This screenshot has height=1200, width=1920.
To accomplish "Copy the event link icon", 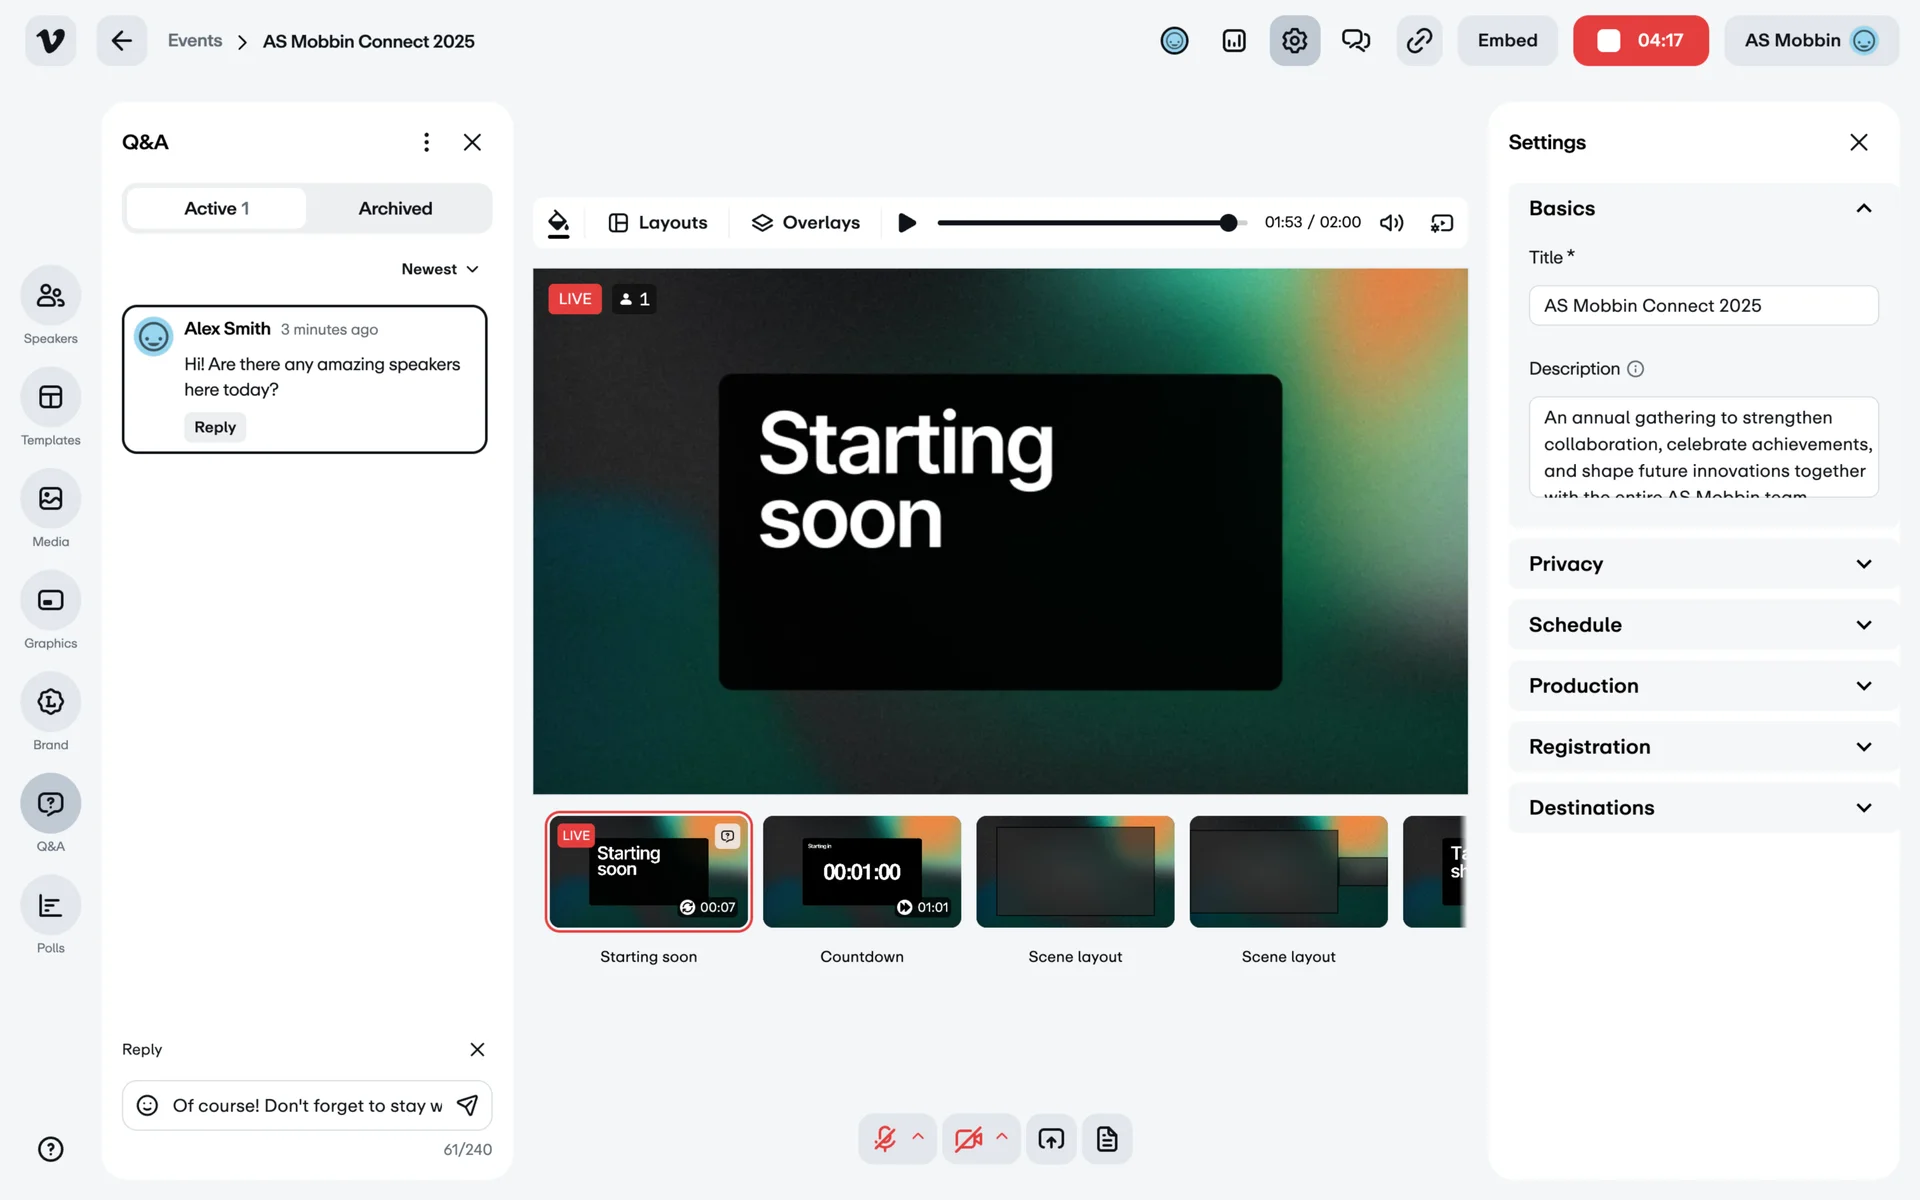I will (x=1419, y=41).
